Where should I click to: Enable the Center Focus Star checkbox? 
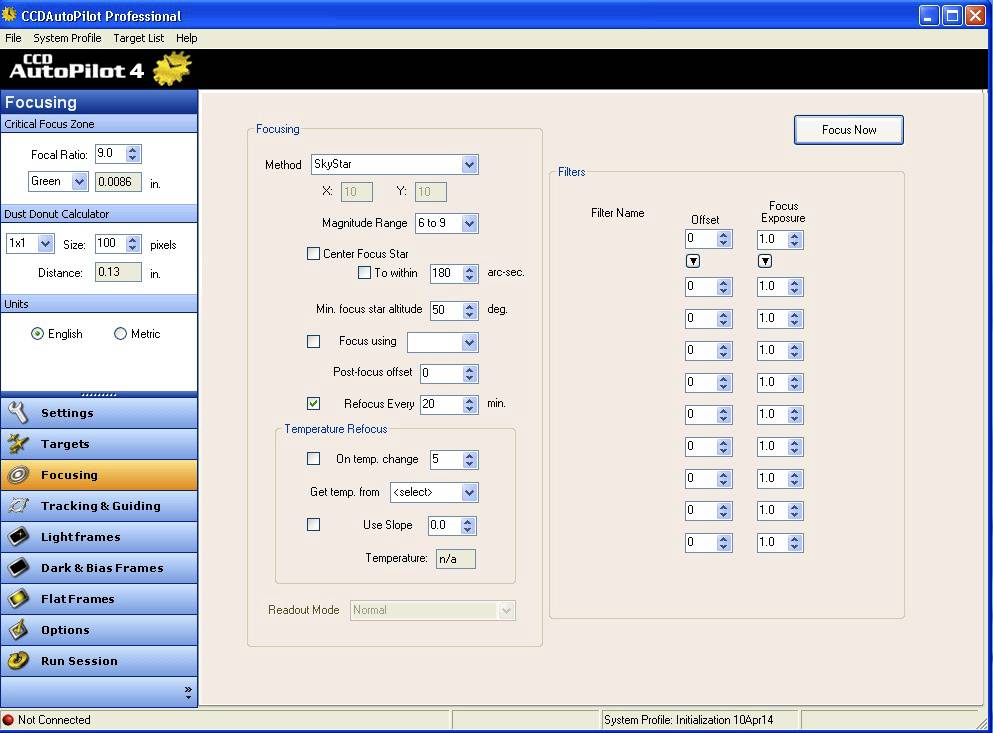[x=313, y=253]
